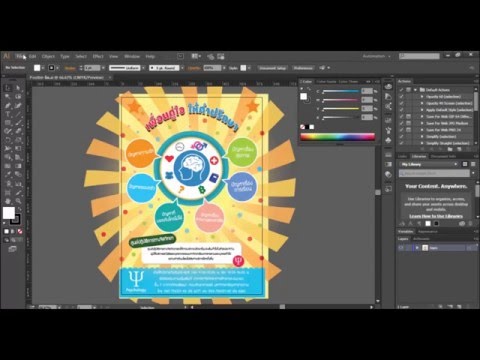Expand the Simplify Straight action
Viewport: 480px width, 360px height.
click(422, 143)
